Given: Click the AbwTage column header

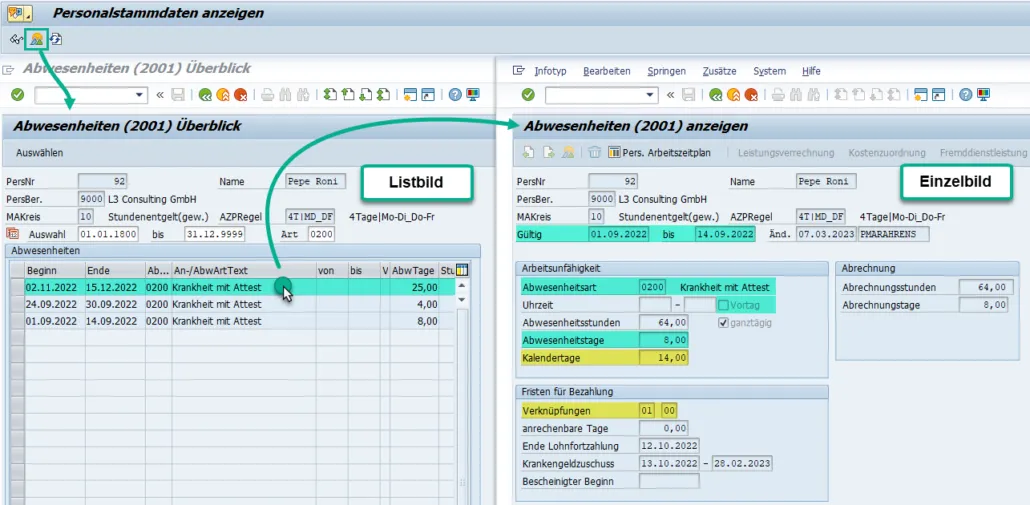Looking at the screenshot, I should (x=413, y=271).
